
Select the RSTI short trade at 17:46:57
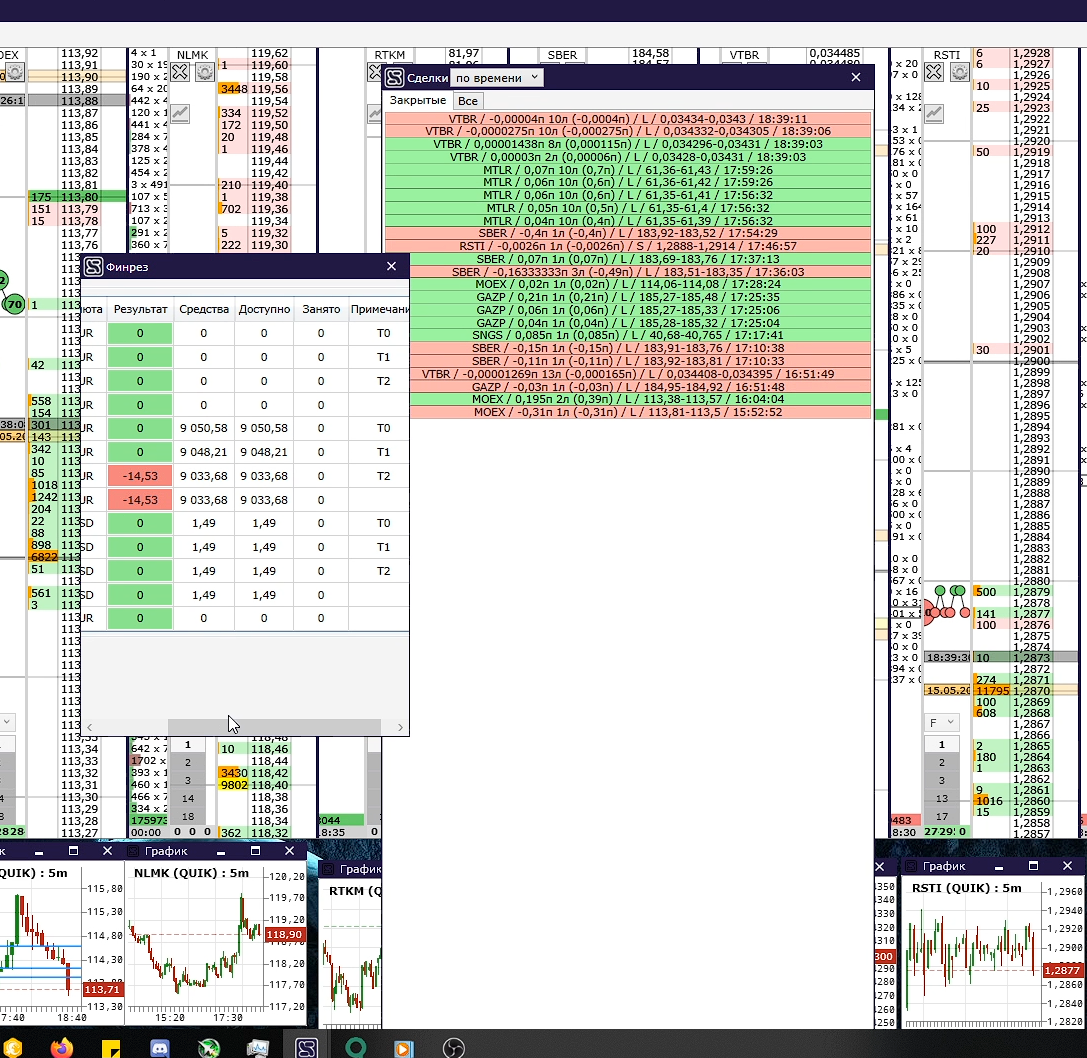point(628,246)
